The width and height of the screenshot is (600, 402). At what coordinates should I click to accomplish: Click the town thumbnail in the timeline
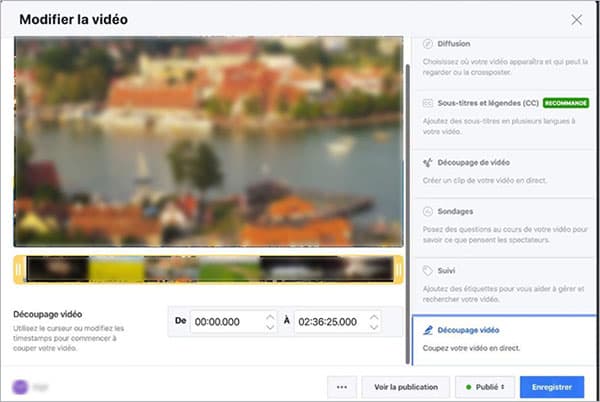(x=171, y=270)
